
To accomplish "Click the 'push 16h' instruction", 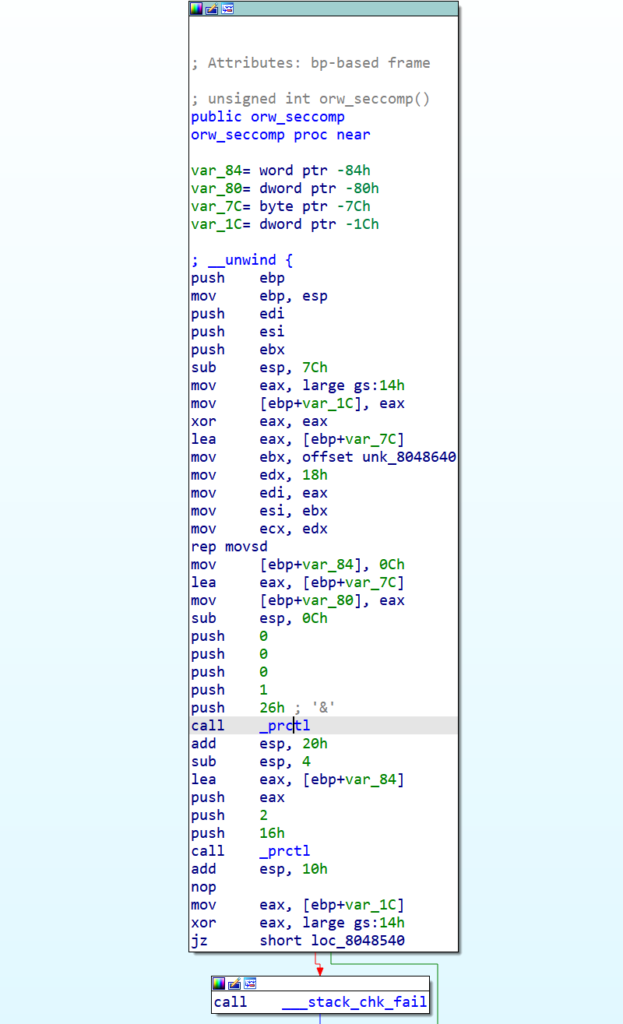I will (238, 833).
